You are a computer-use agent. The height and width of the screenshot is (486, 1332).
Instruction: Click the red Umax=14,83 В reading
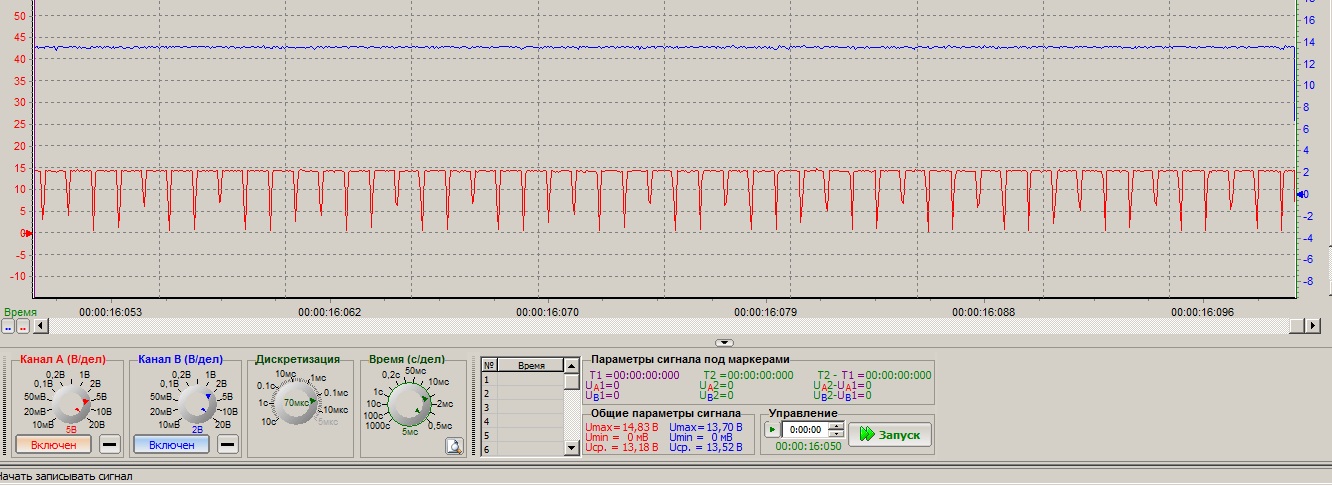pyautogui.click(x=620, y=427)
